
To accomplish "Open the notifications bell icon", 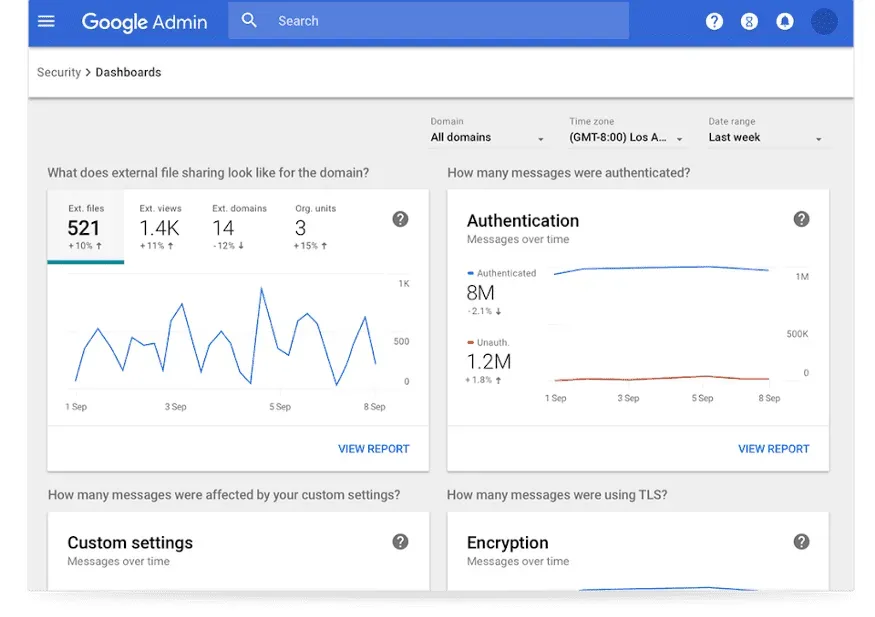I will [x=784, y=21].
